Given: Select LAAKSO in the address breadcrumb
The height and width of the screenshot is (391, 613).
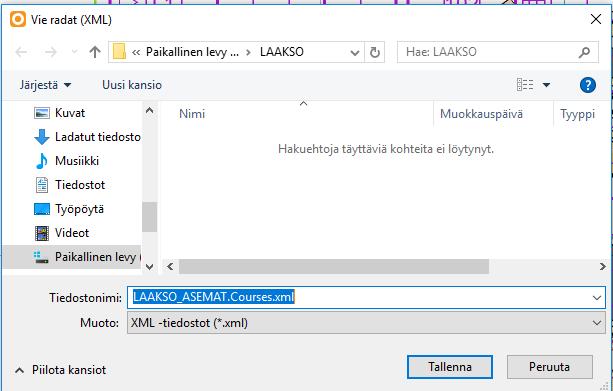Looking at the screenshot, I should tap(281, 52).
